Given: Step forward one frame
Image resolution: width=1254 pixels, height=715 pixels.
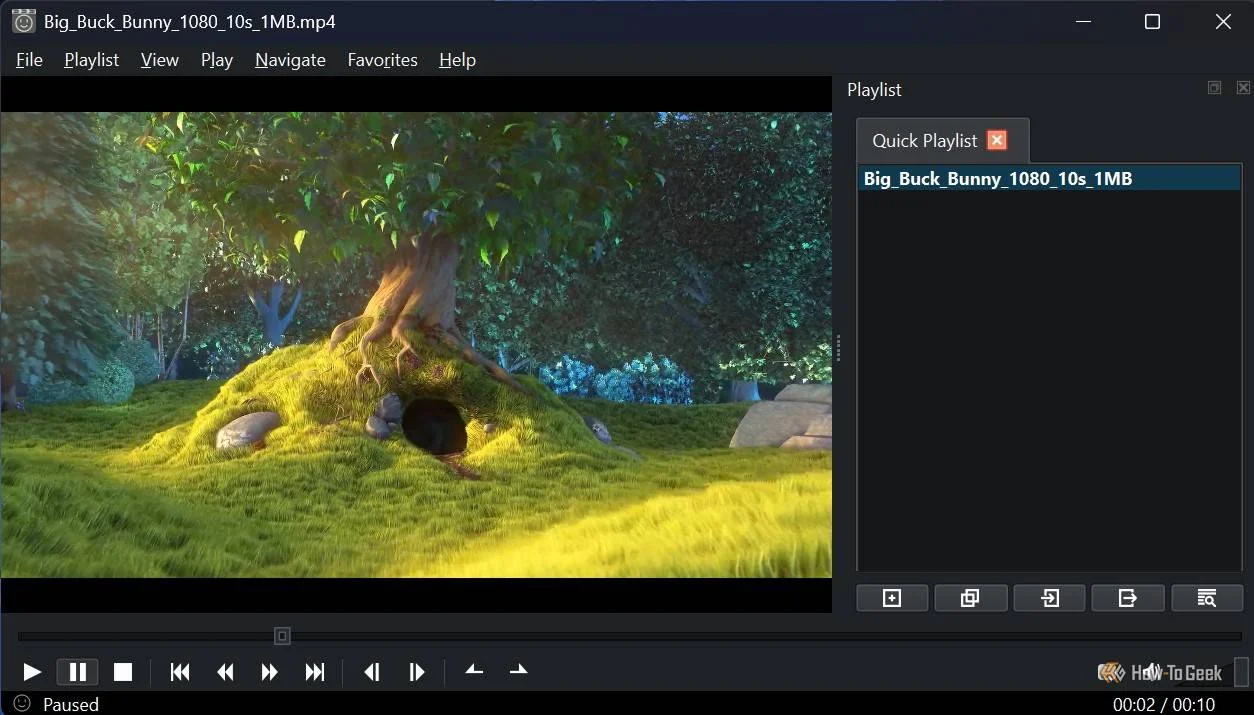Looking at the screenshot, I should [417, 672].
